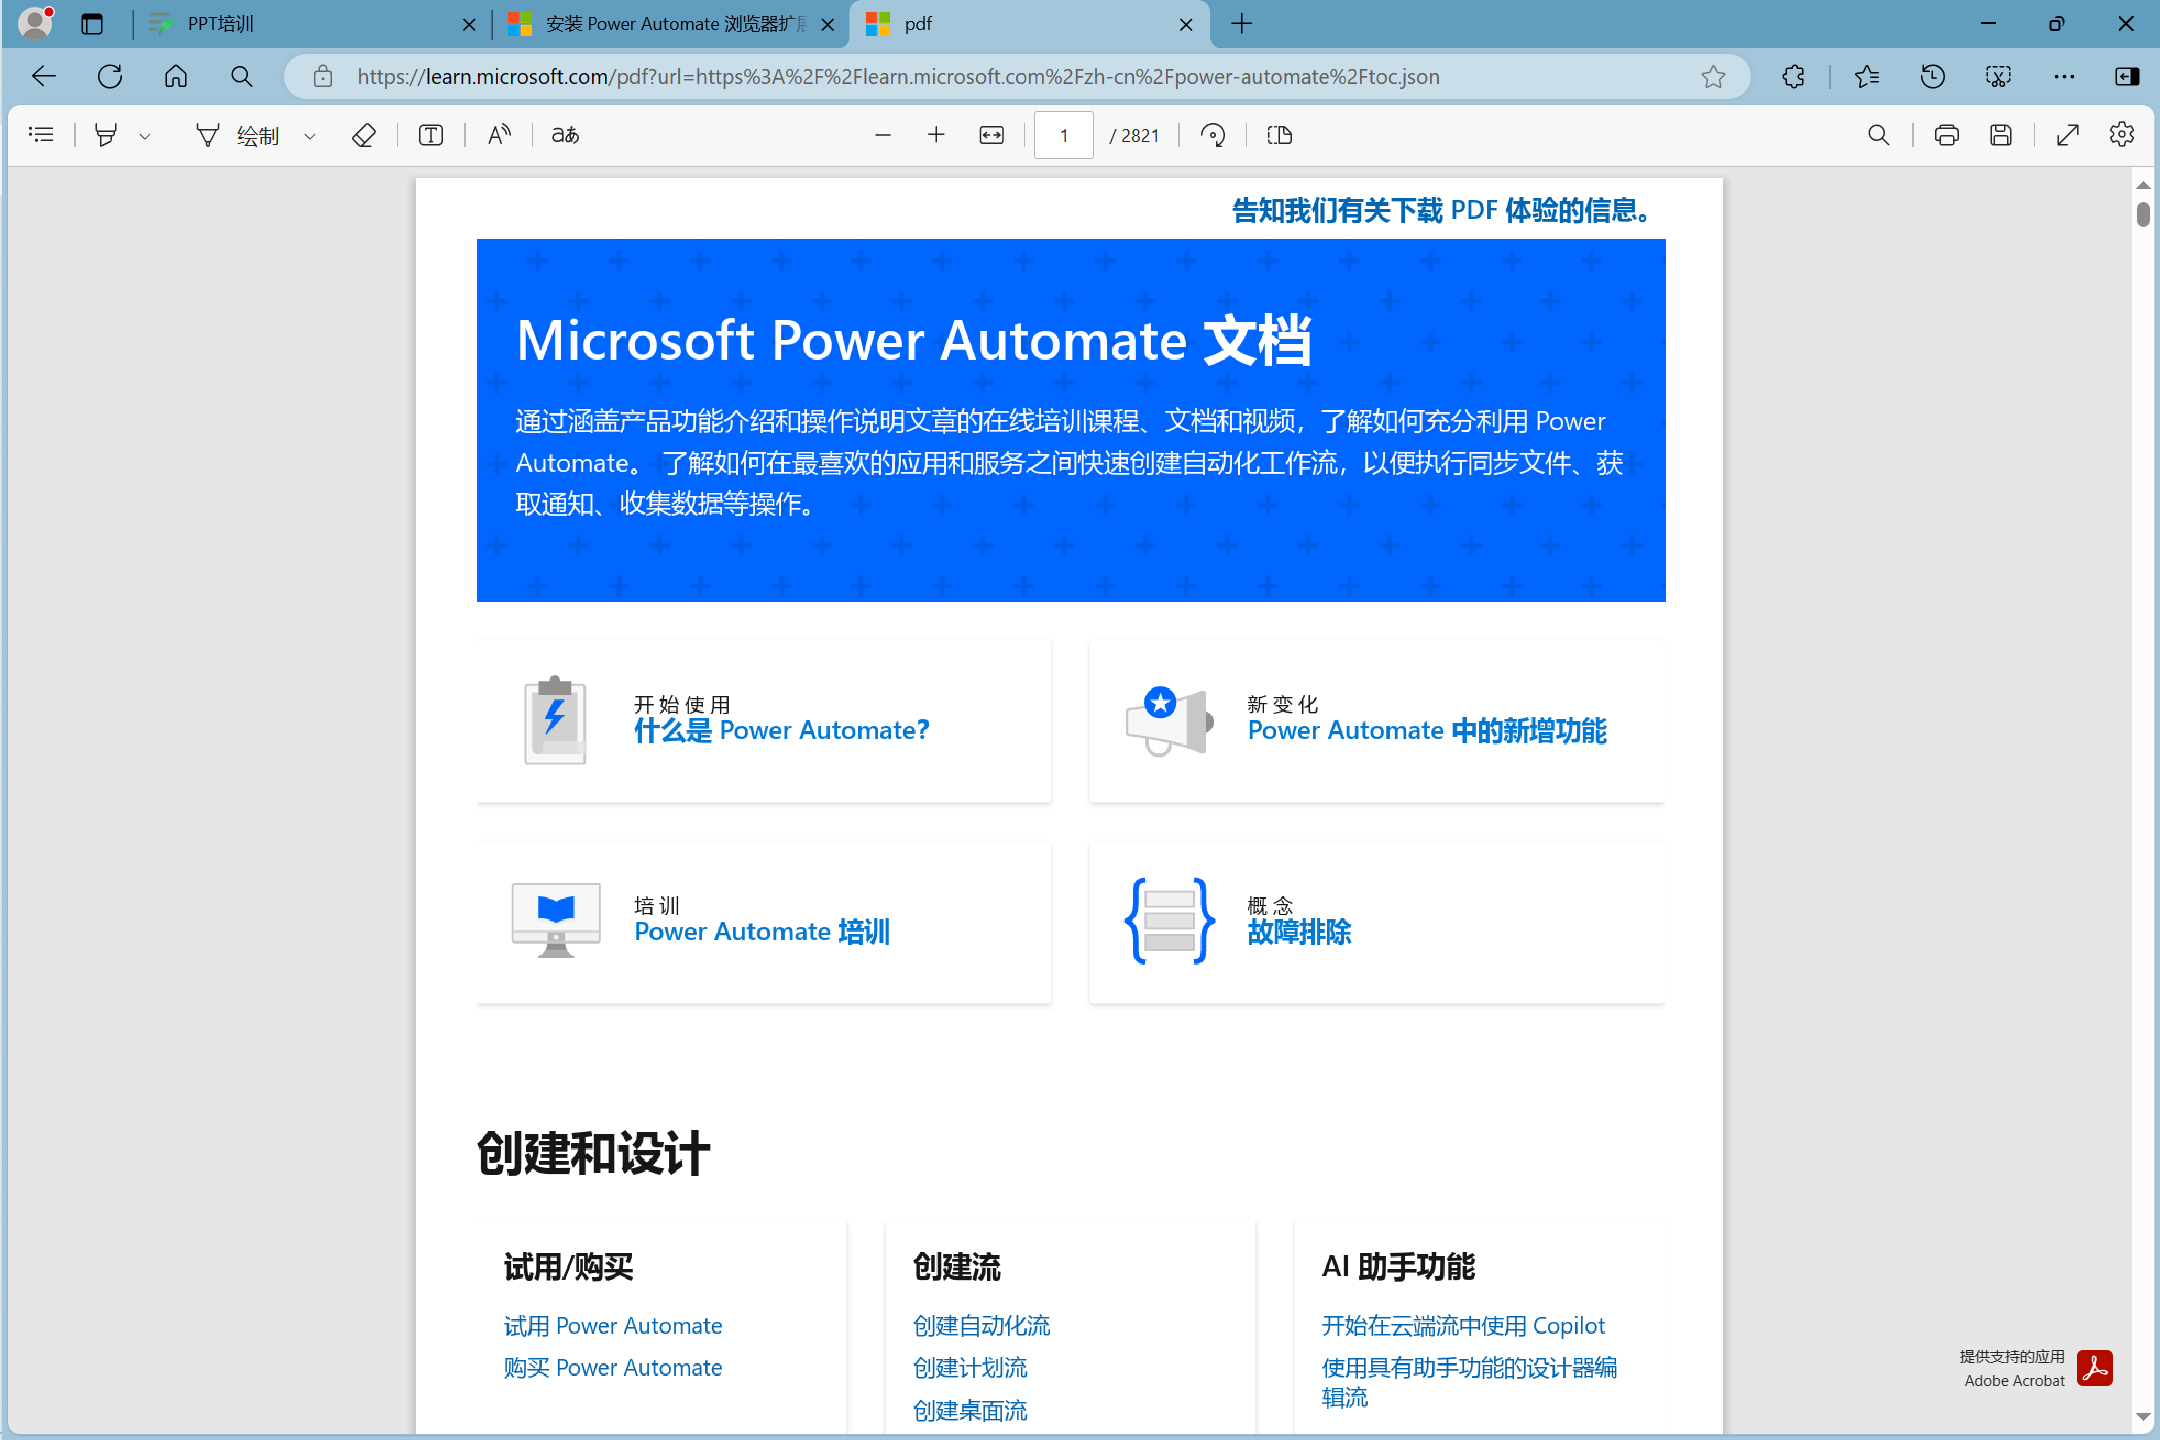Click the browser search icon
This screenshot has height=1440, width=2160.
click(x=241, y=77)
